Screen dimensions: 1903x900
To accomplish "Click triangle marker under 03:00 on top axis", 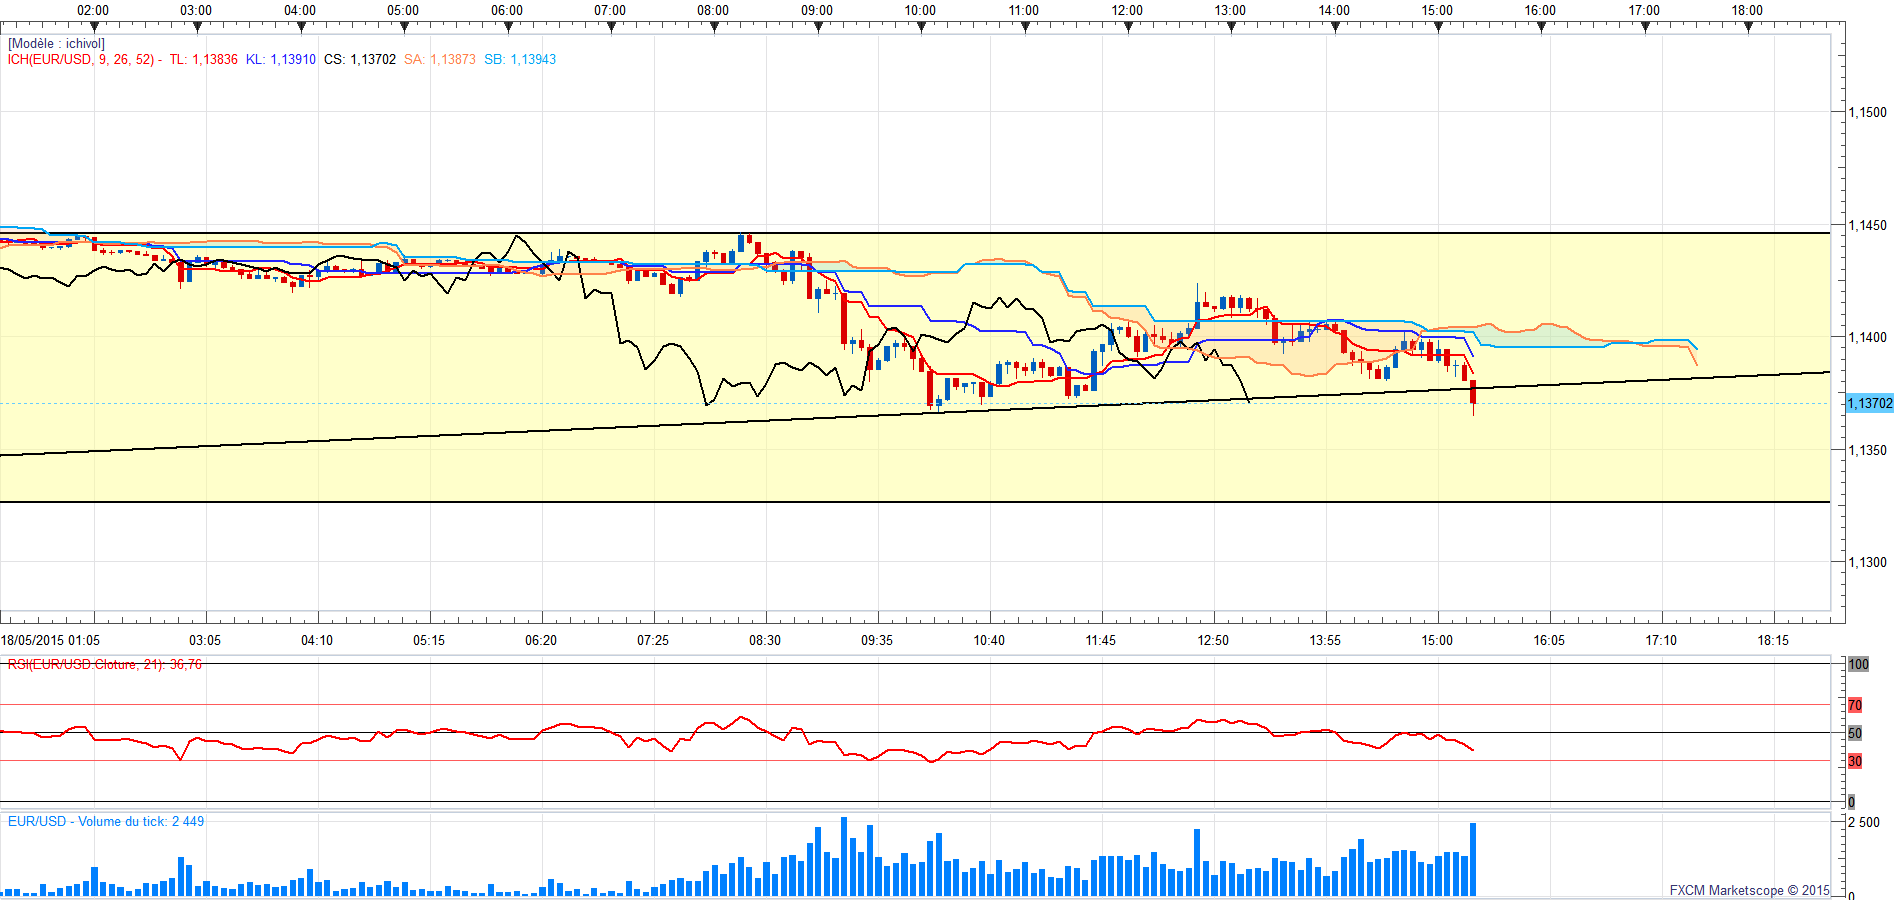I will (197, 28).
